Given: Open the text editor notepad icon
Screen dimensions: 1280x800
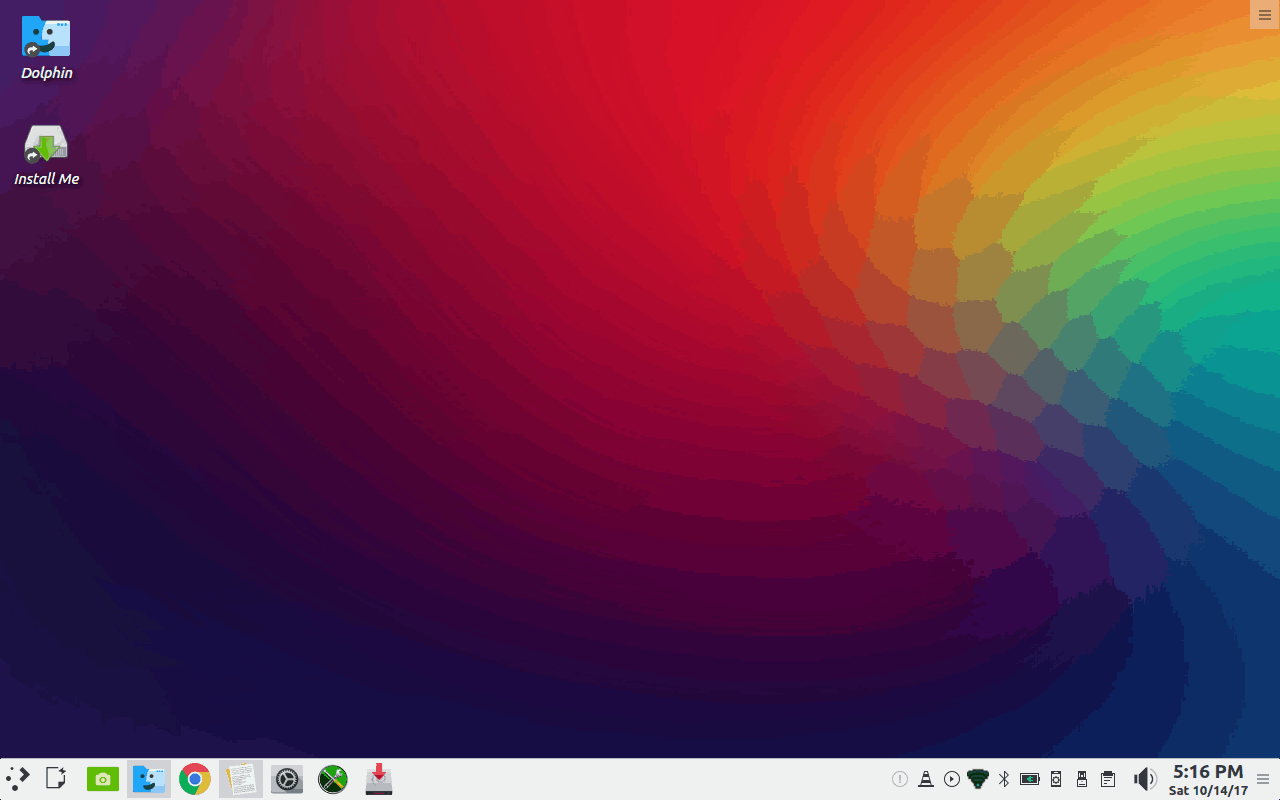Looking at the screenshot, I should point(241,779).
